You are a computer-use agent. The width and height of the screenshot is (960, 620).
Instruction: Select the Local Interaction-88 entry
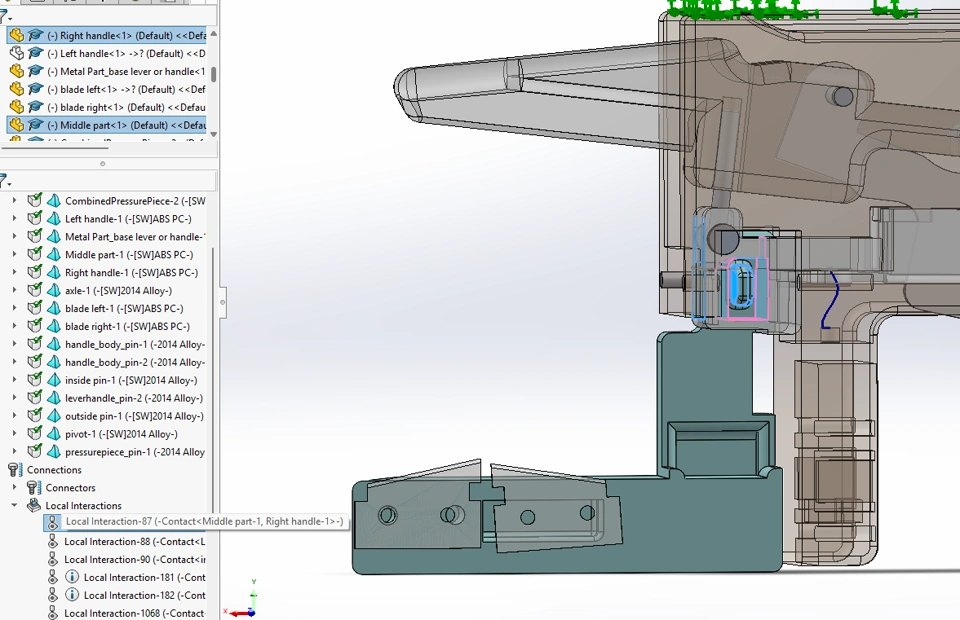pos(135,542)
